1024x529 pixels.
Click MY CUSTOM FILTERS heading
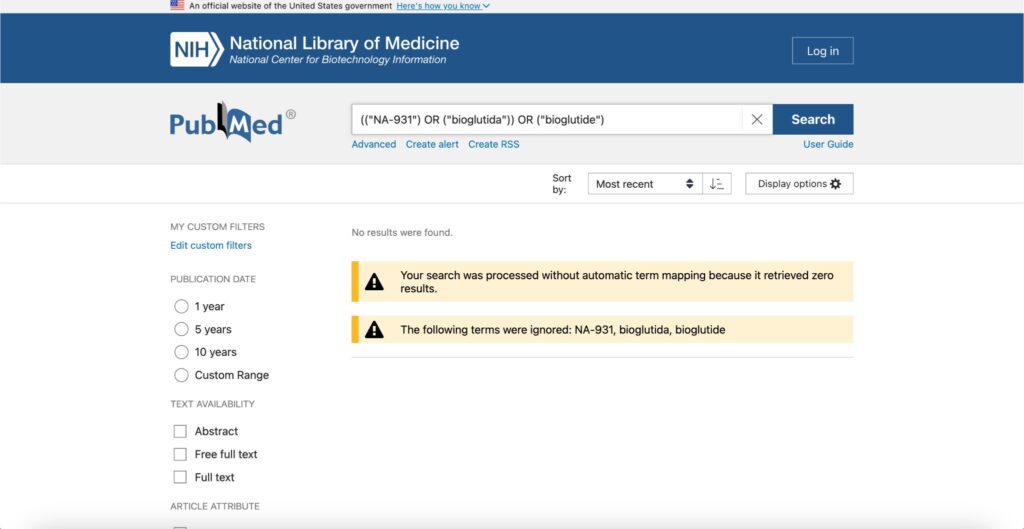[217, 227]
